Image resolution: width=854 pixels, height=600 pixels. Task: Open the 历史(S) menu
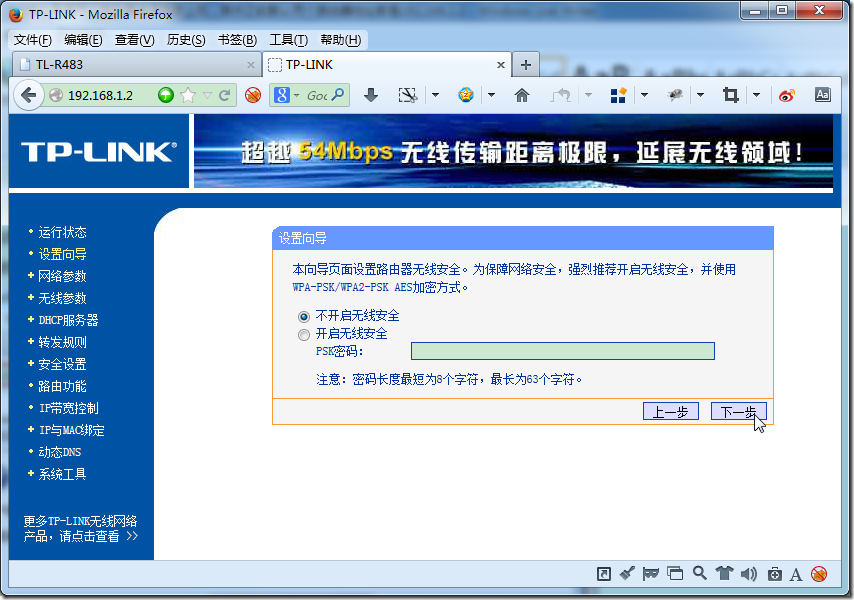pos(186,40)
